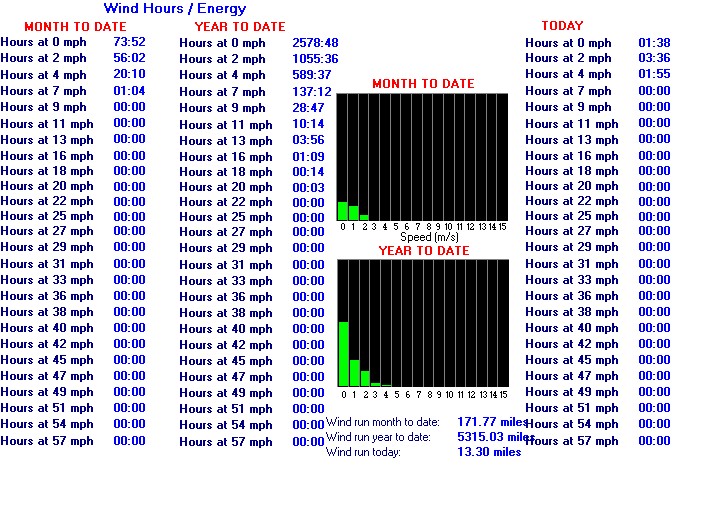Click the MONTH TO DATE chart title
707x529 pixels.
click(423, 84)
